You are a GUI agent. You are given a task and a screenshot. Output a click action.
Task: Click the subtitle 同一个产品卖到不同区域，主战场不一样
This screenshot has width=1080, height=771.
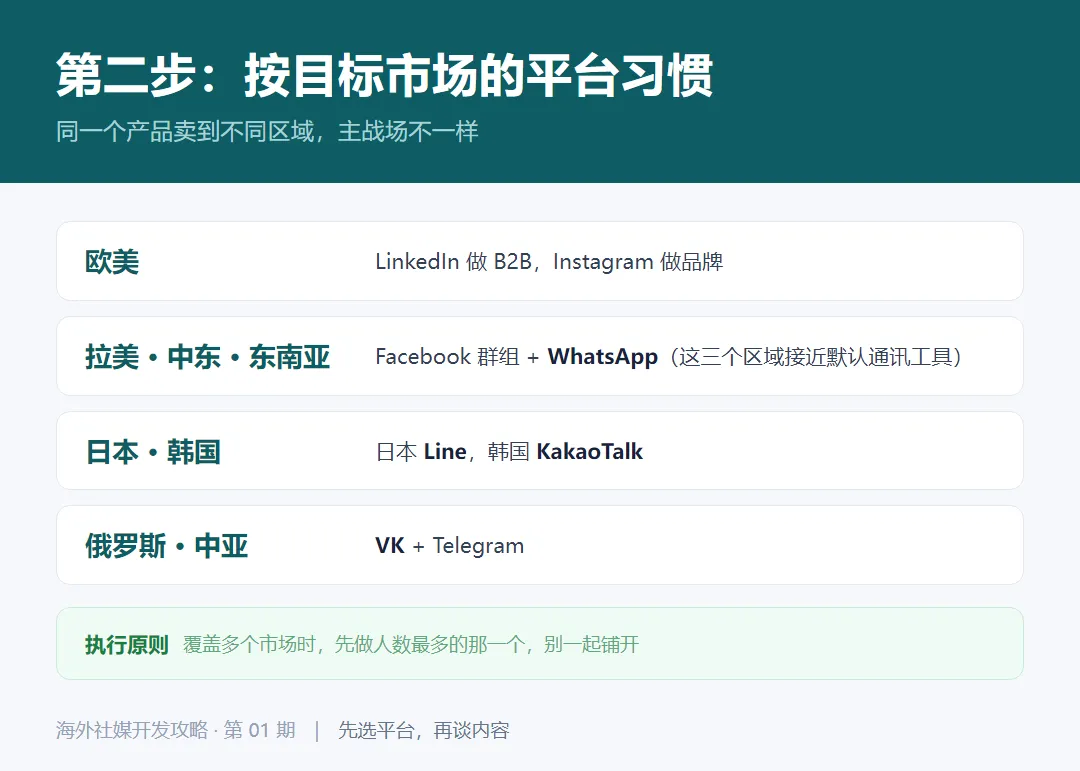click(x=267, y=131)
